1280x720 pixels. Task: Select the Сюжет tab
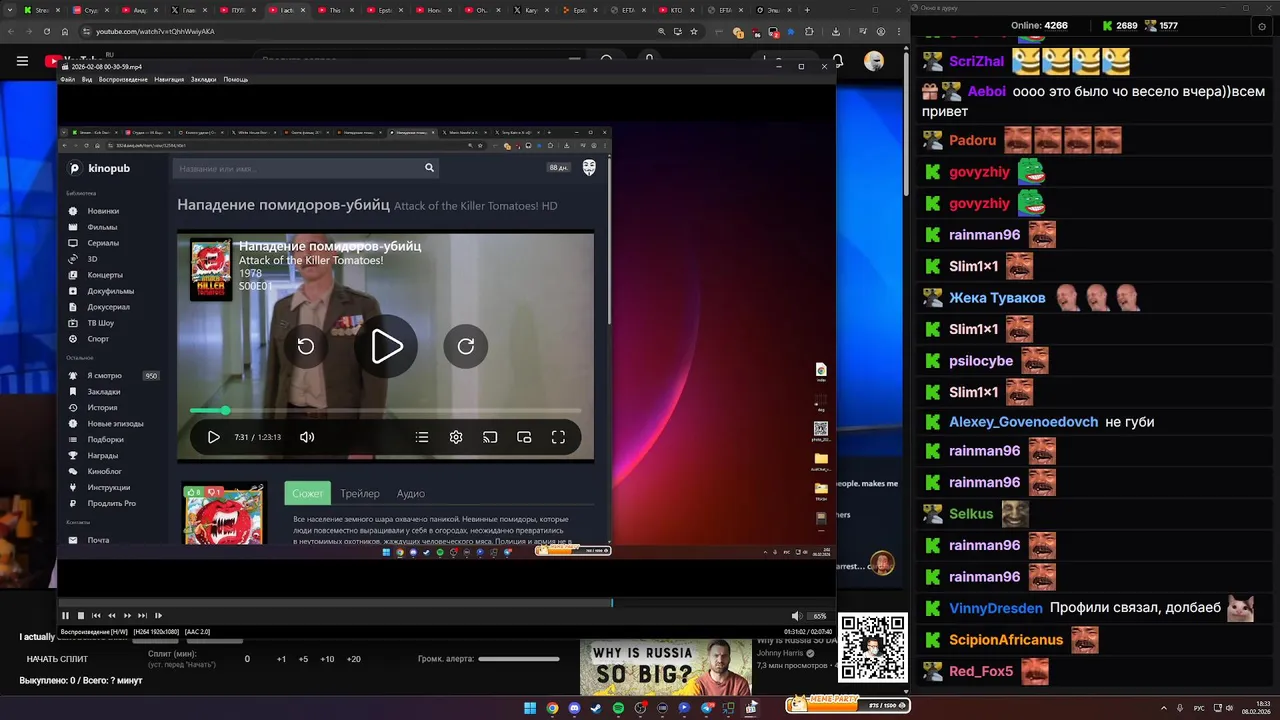pyautogui.click(x=307, y=493)
